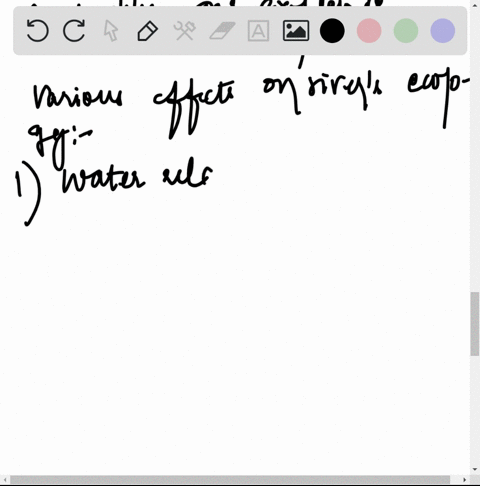
Task: Select the pen drawing tool
Action: [148, 31]
